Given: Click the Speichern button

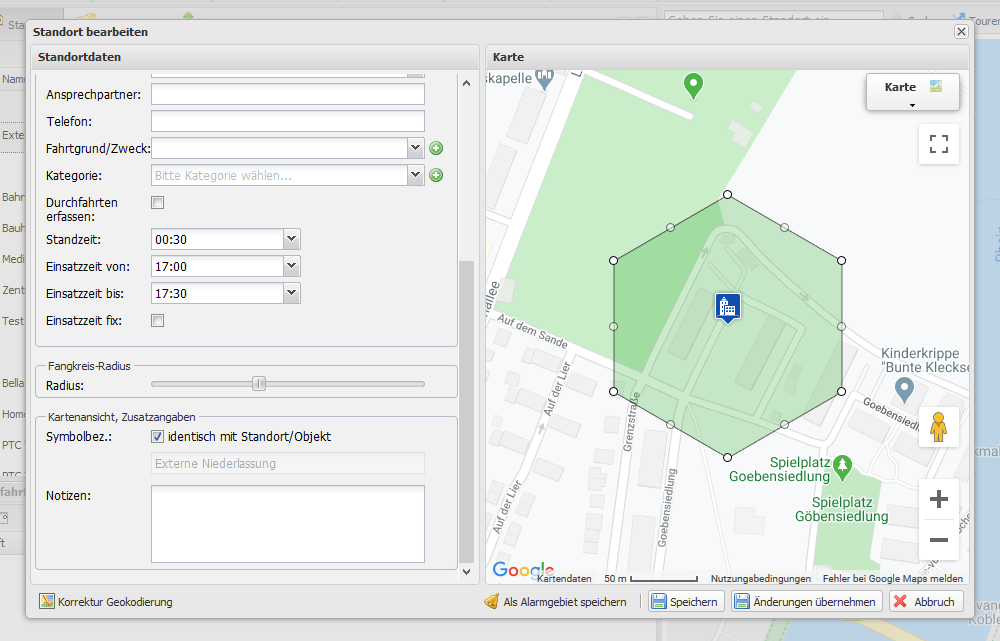Looking at the screenshot, I should tap(685, 602).
